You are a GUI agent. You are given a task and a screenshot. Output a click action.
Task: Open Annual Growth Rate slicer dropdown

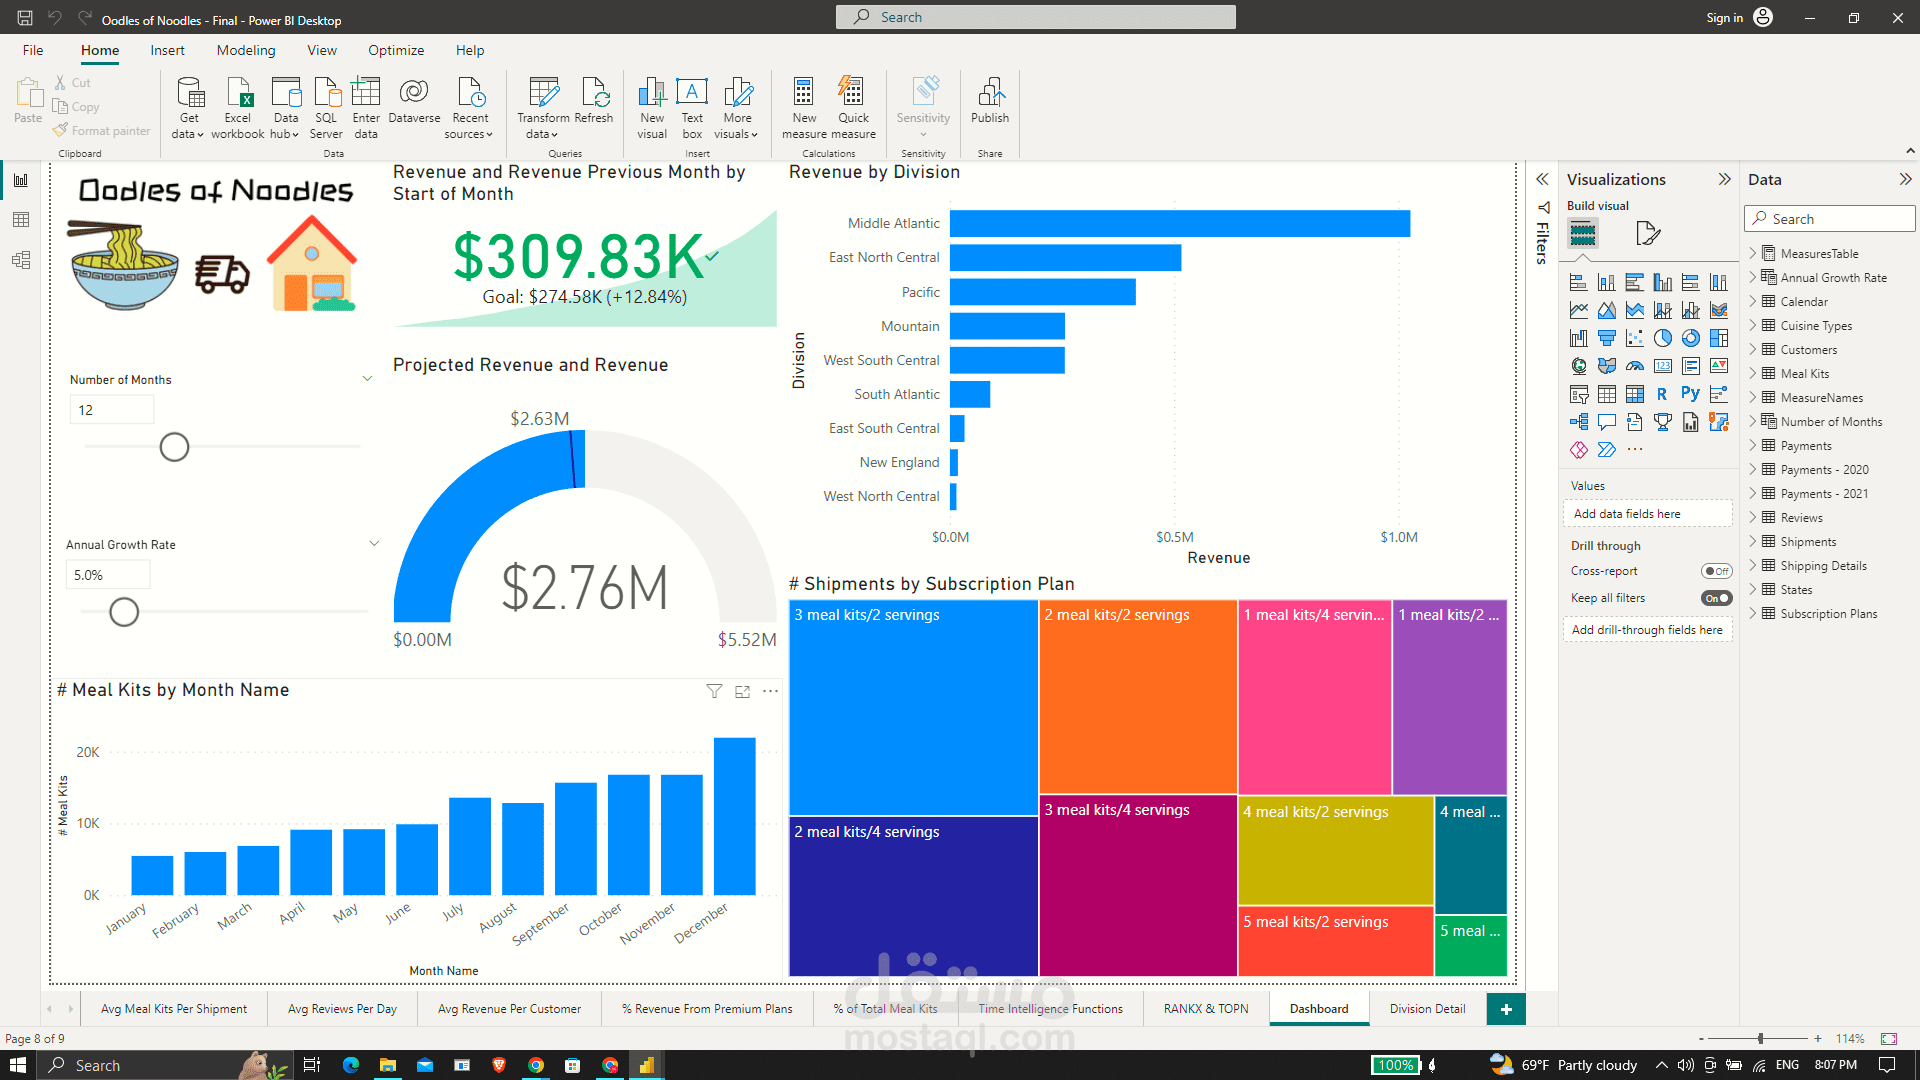tap(374, 544)
